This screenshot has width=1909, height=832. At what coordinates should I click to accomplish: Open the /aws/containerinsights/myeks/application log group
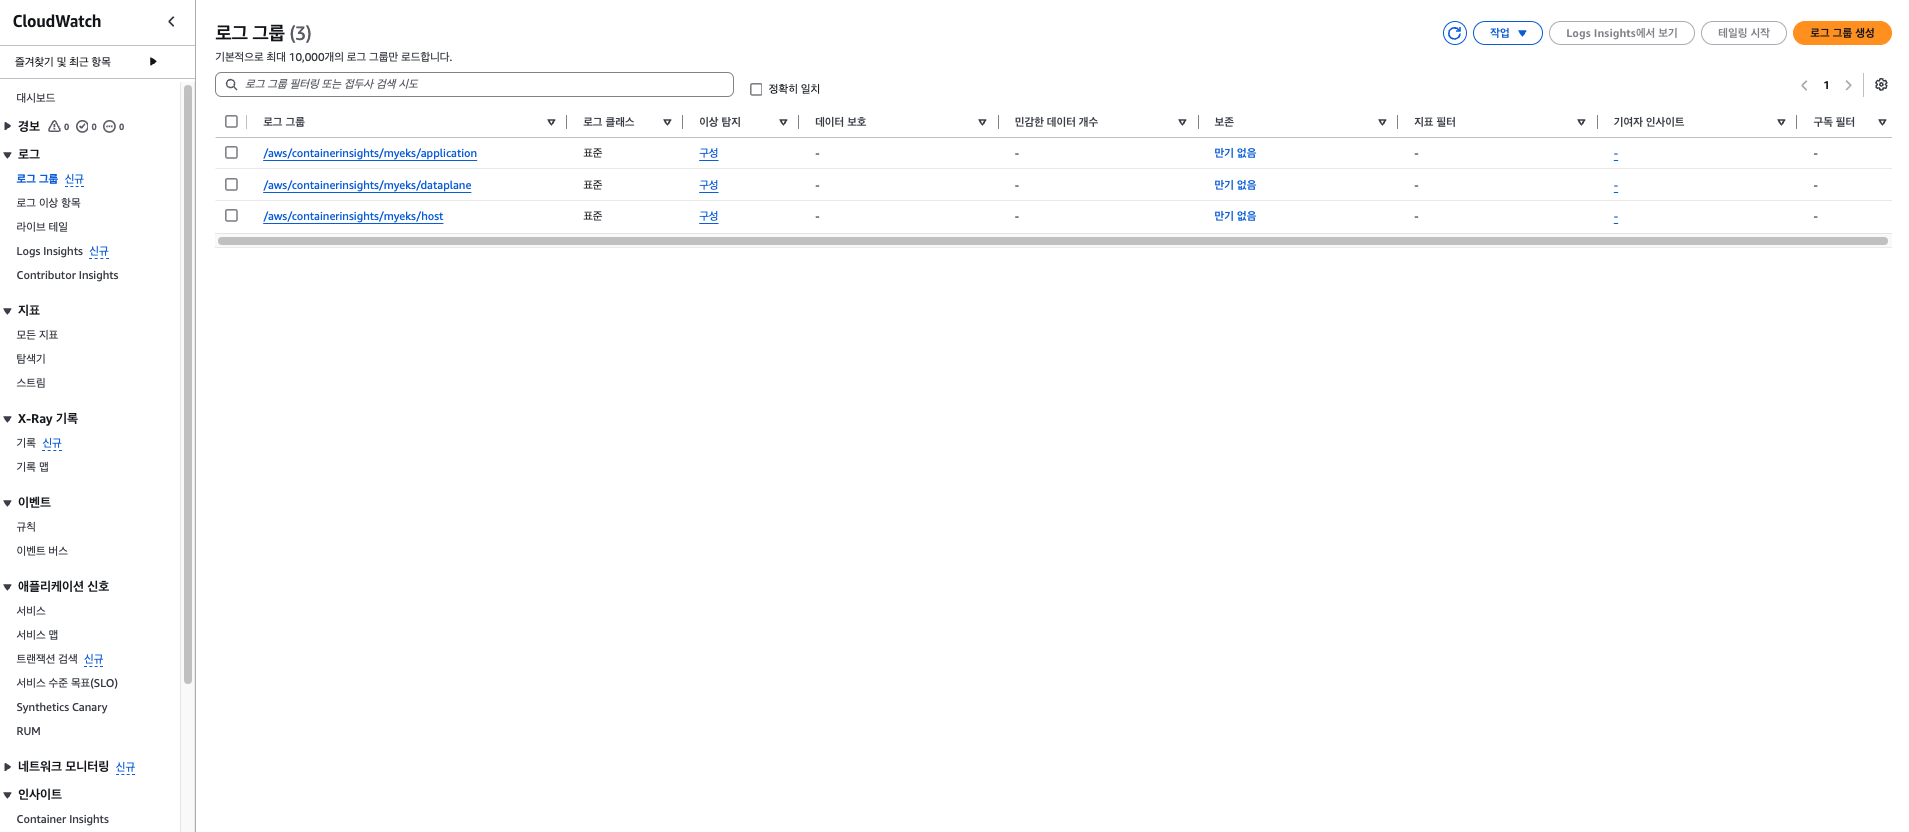click(370, 153)
